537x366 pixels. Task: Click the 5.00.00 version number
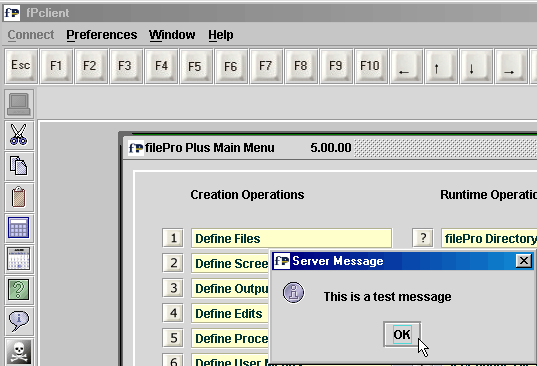(330, 148)
